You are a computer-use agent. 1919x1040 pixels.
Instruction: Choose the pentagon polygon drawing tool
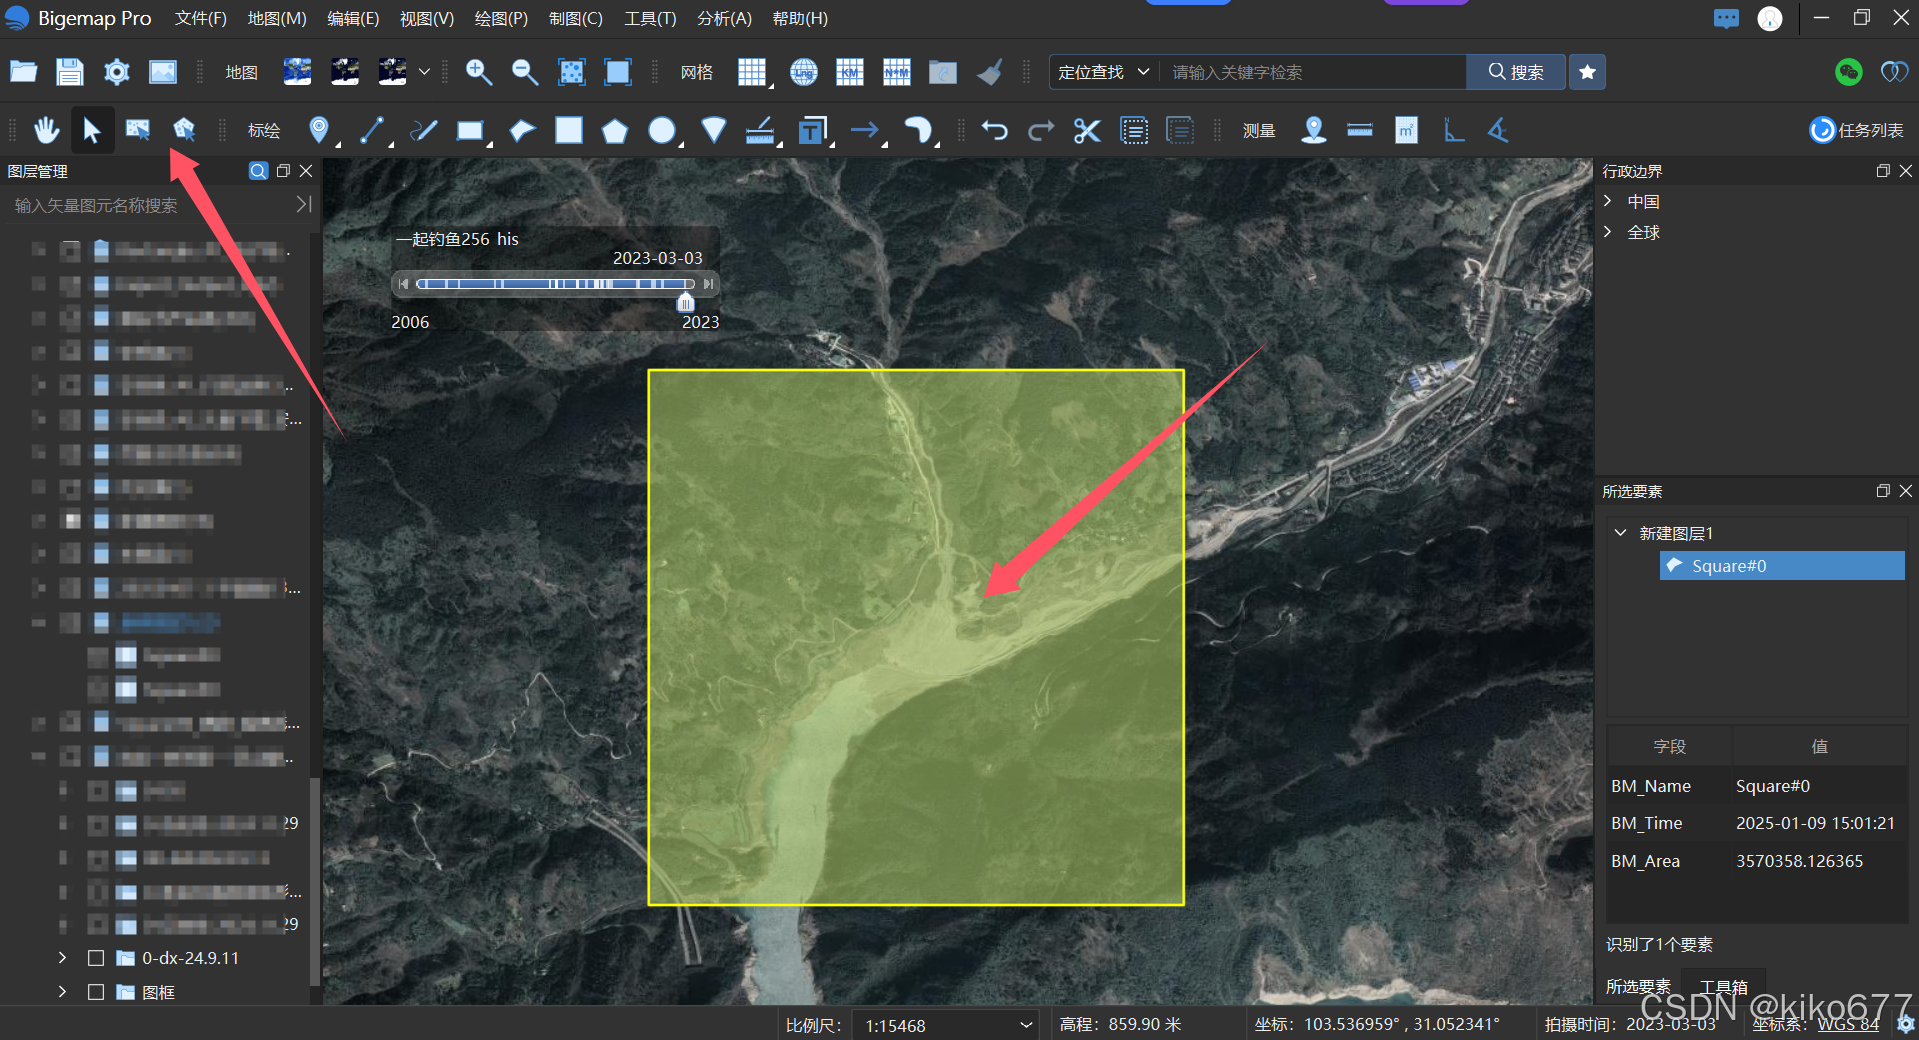[615, 131]
